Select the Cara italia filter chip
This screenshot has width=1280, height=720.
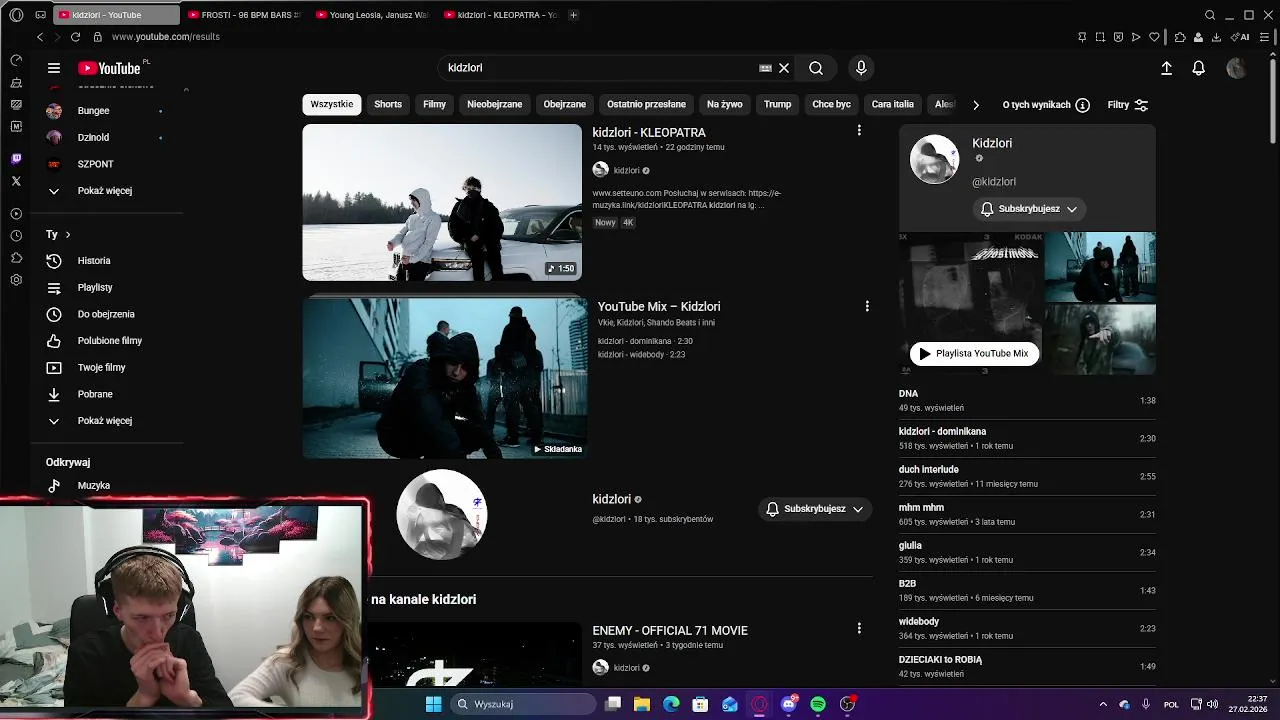pyautogui.click(x=892, y=104)
